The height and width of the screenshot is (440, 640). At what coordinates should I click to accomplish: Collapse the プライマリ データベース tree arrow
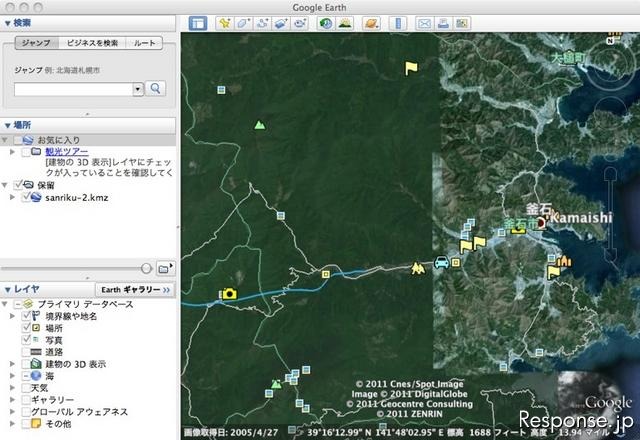[x=4, y=304]
